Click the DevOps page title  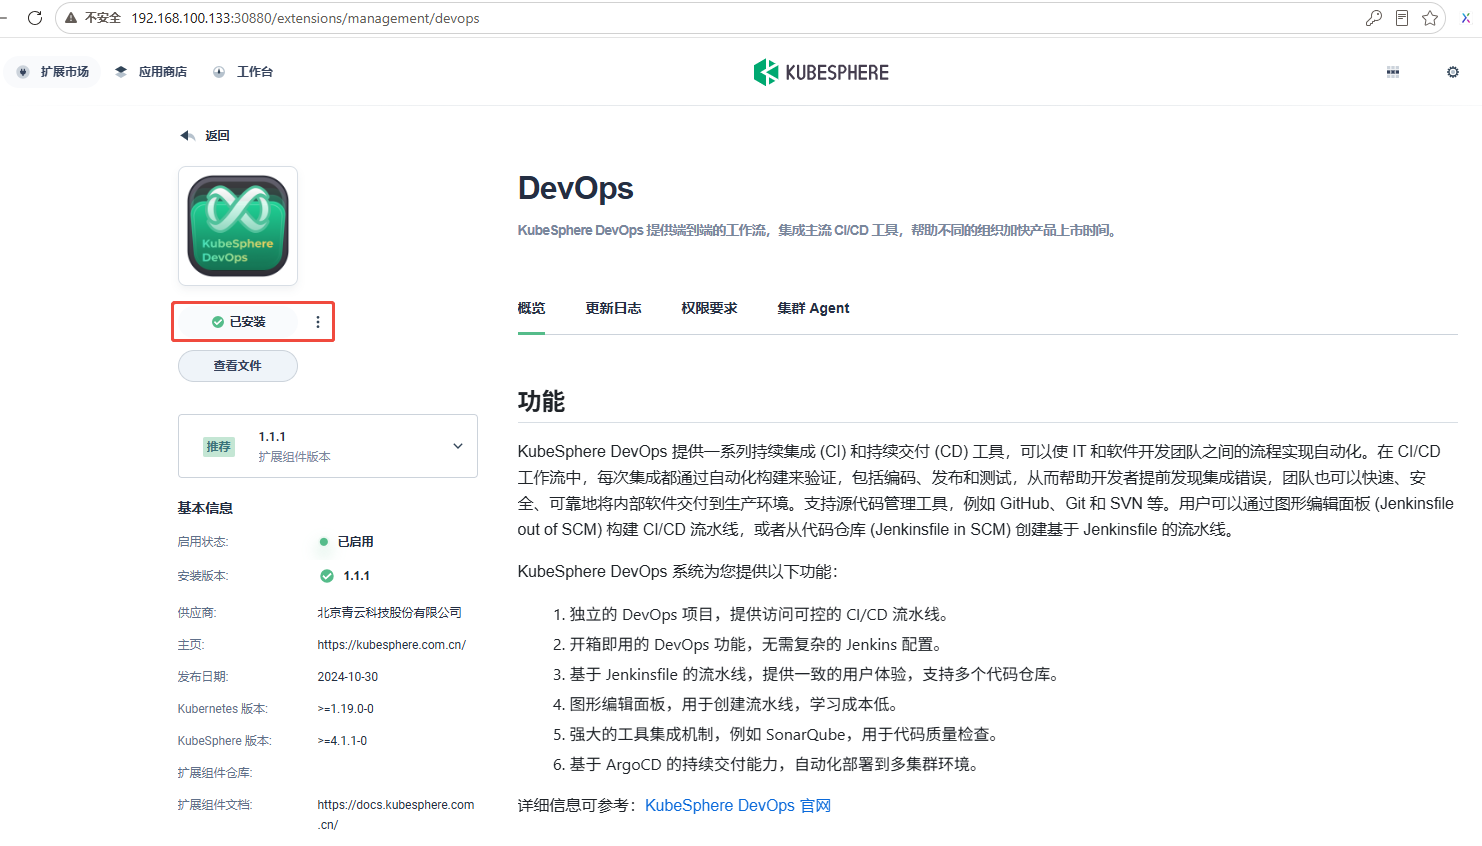coord(576,188)
